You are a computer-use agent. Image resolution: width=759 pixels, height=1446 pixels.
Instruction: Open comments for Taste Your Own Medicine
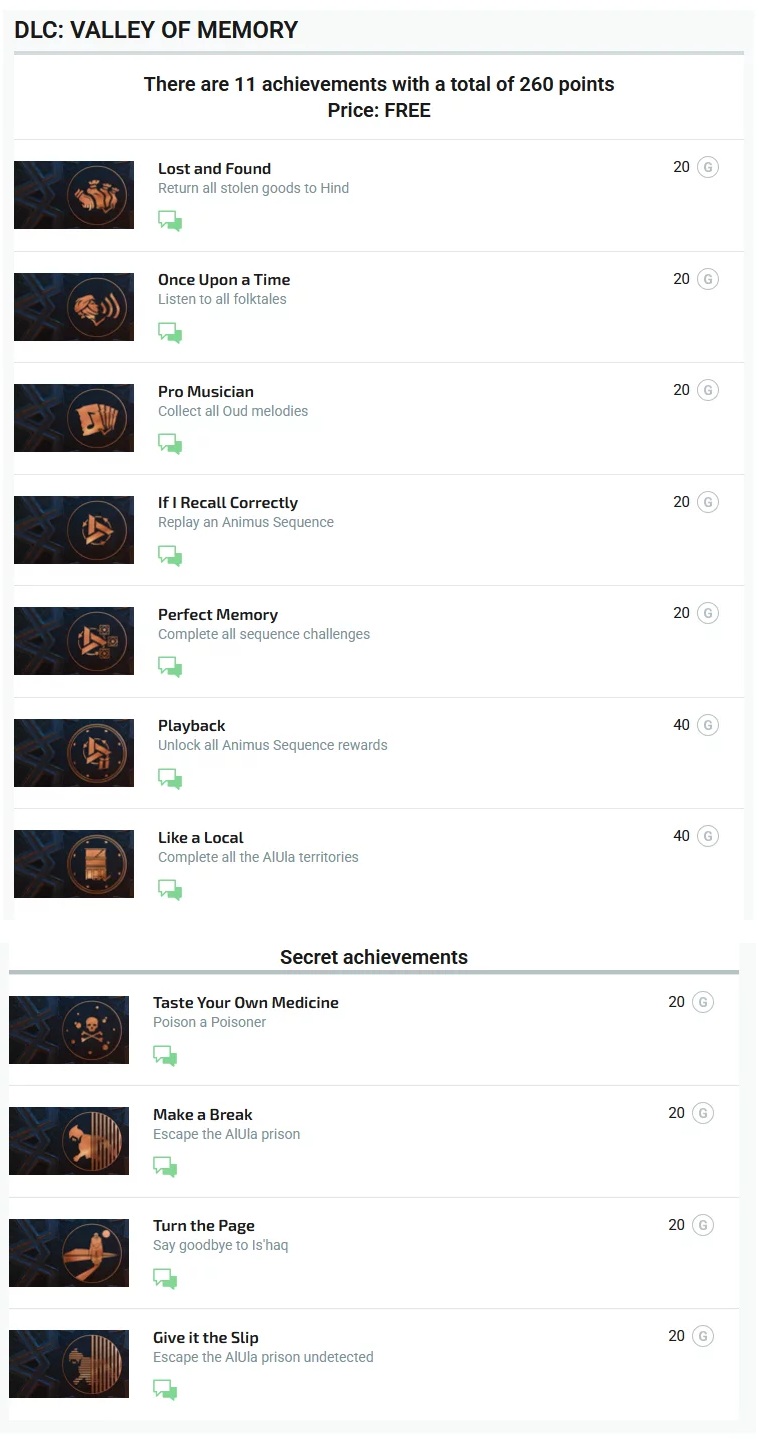[165, 1055]
